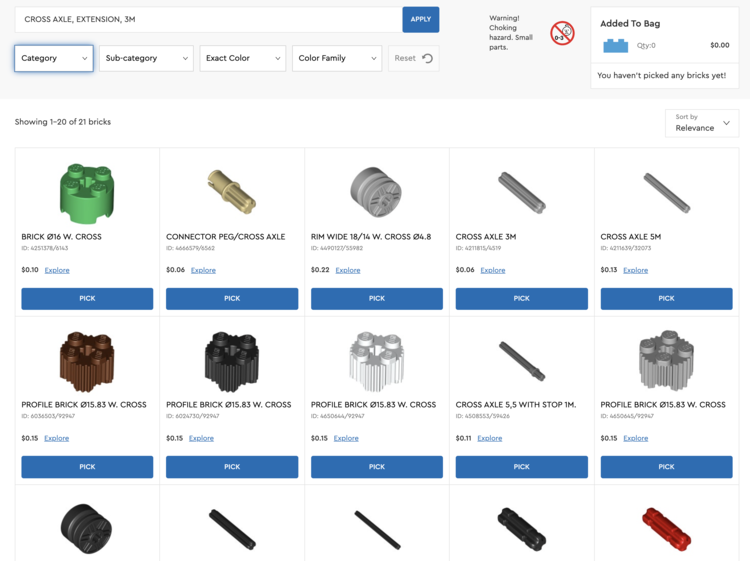Apply the search with the APPLY button

coord(420,20)
